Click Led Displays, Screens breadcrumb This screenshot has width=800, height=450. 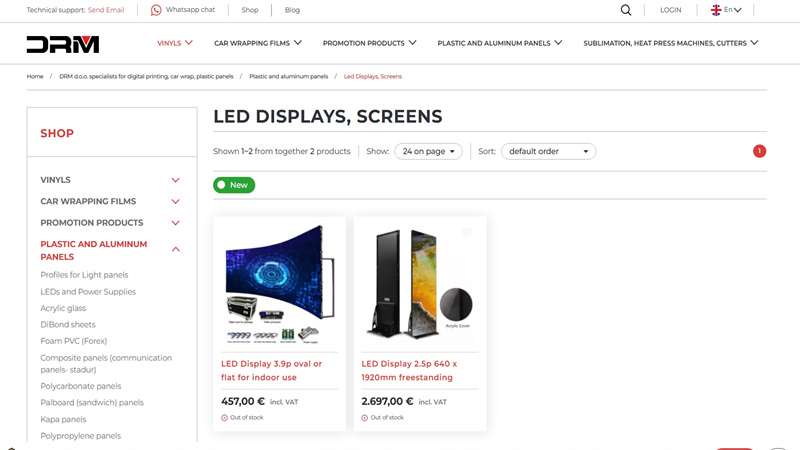point(372,76)
